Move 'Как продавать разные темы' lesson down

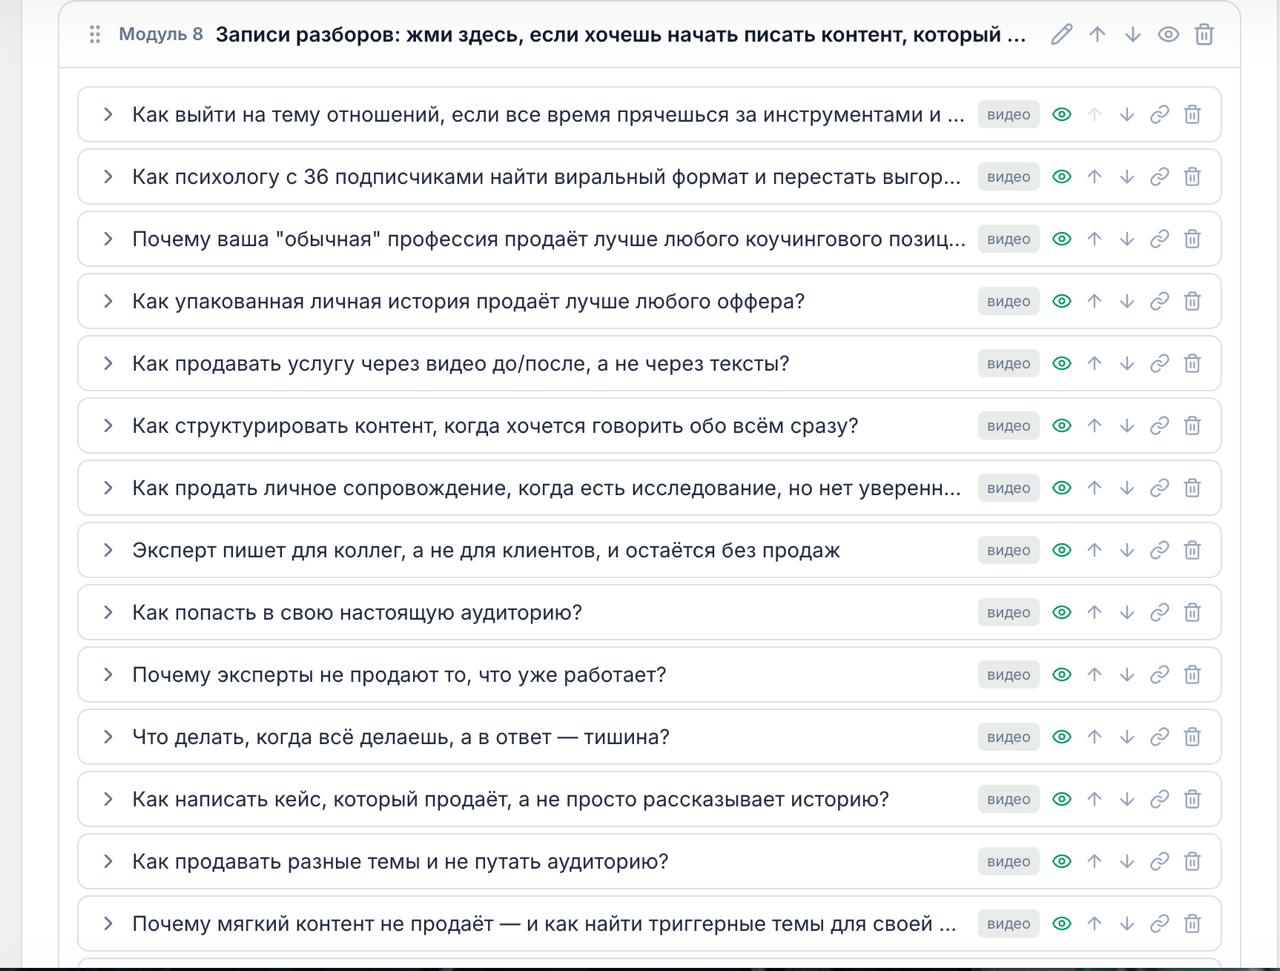point(1127,862)
